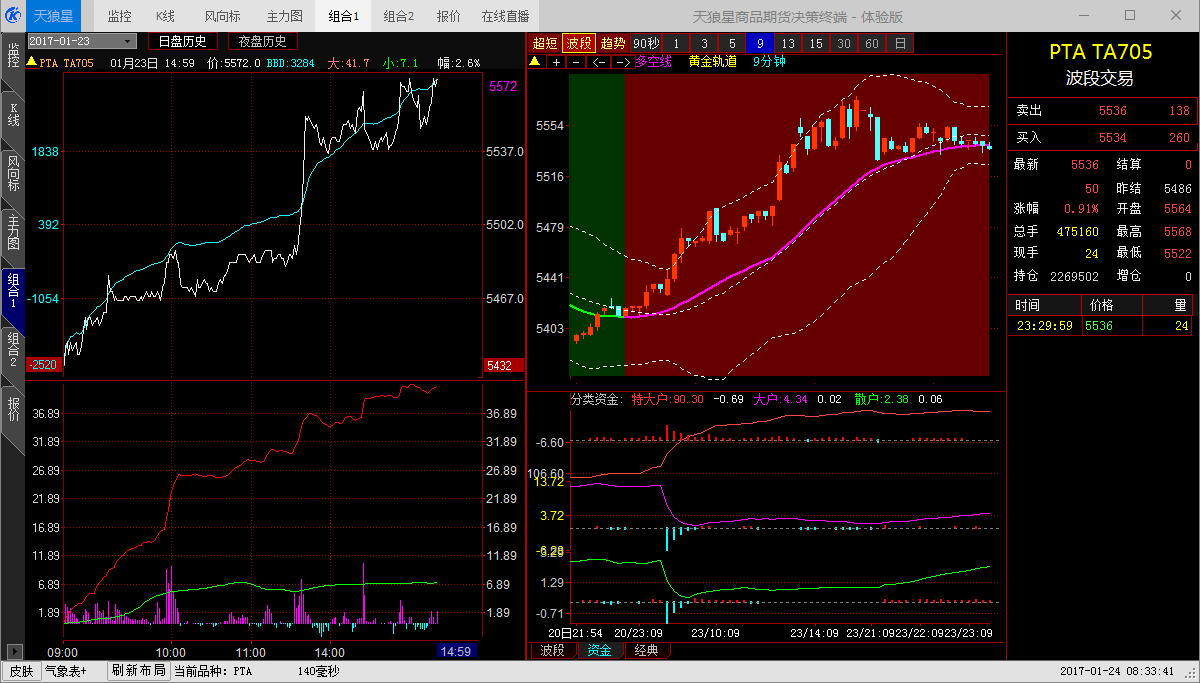
Task: Open the 2017-01-23 date dropdown
Action: point(82,41)
